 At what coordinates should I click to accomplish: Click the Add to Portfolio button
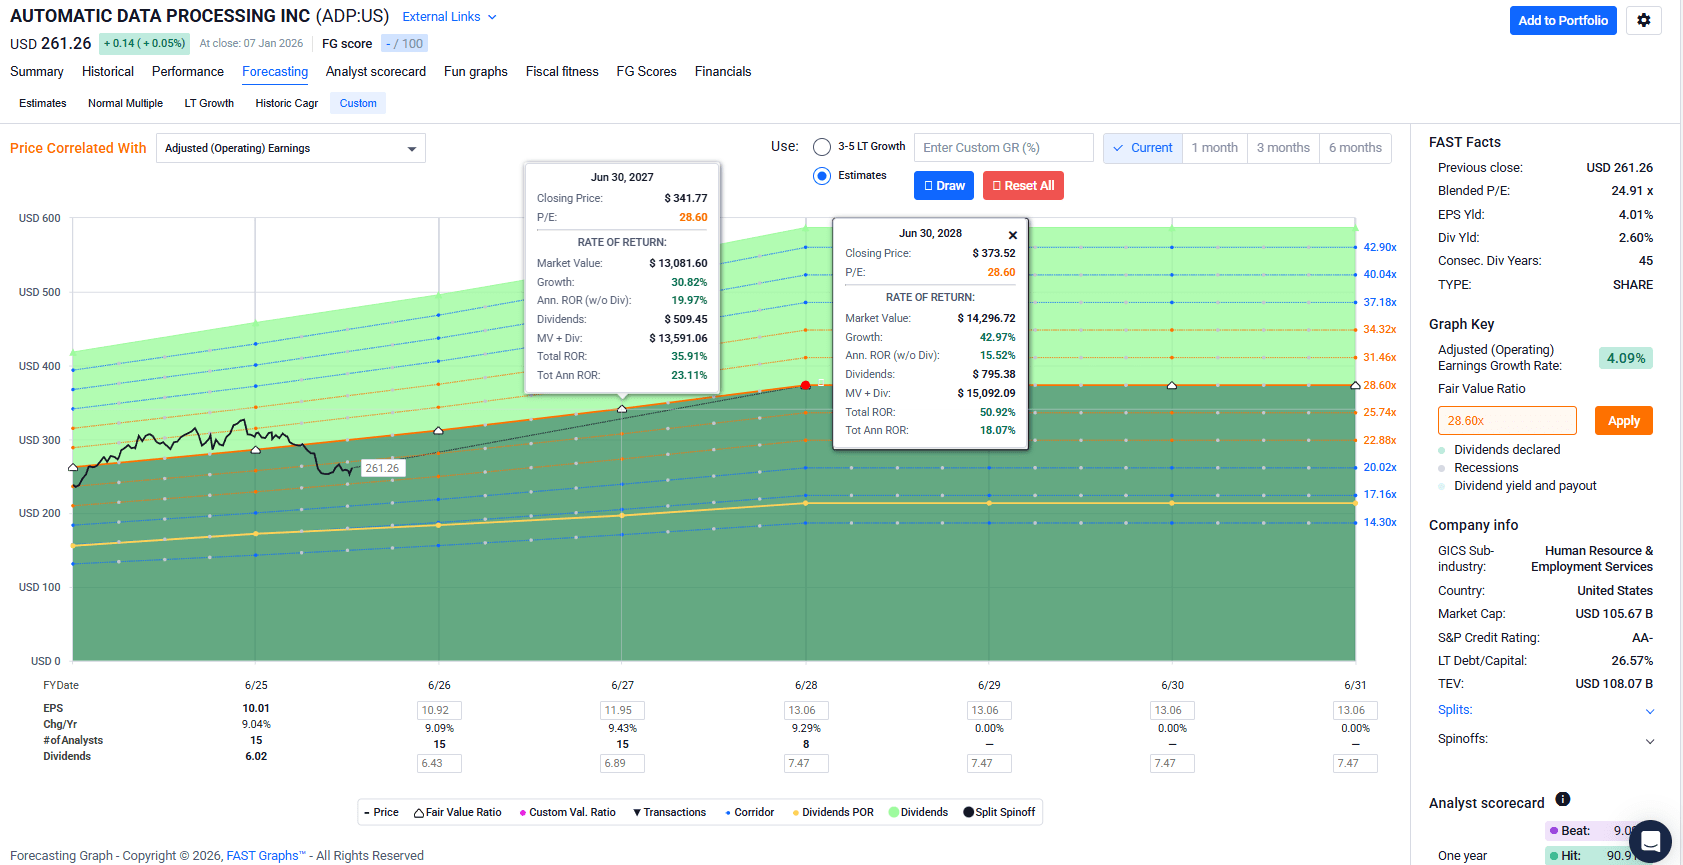point(1562,20)
